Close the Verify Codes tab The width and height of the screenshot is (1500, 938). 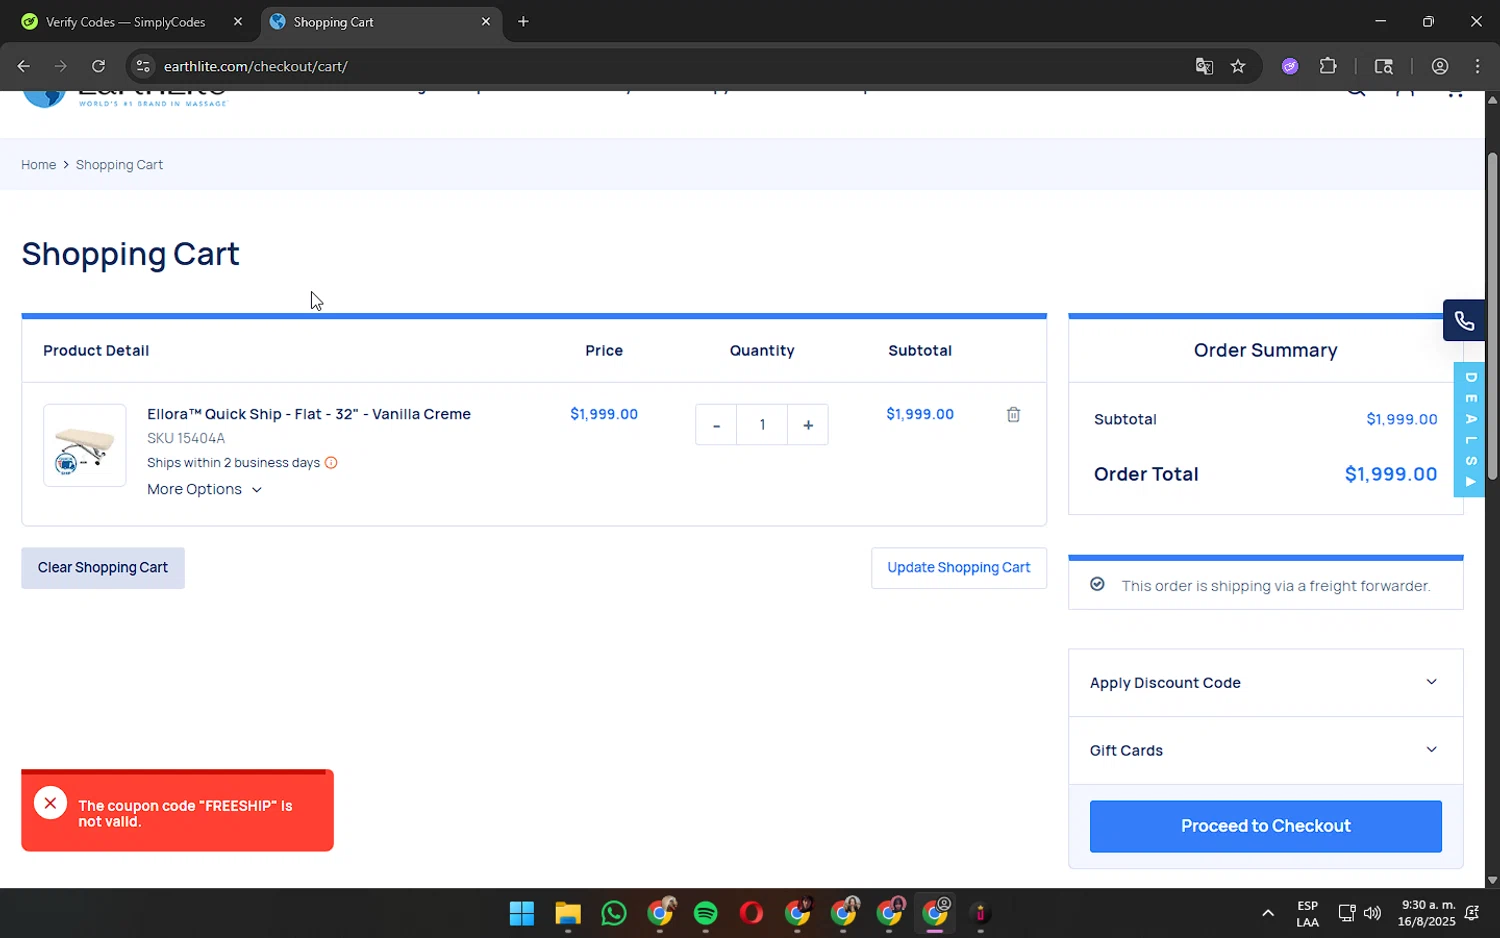point(238,21)
